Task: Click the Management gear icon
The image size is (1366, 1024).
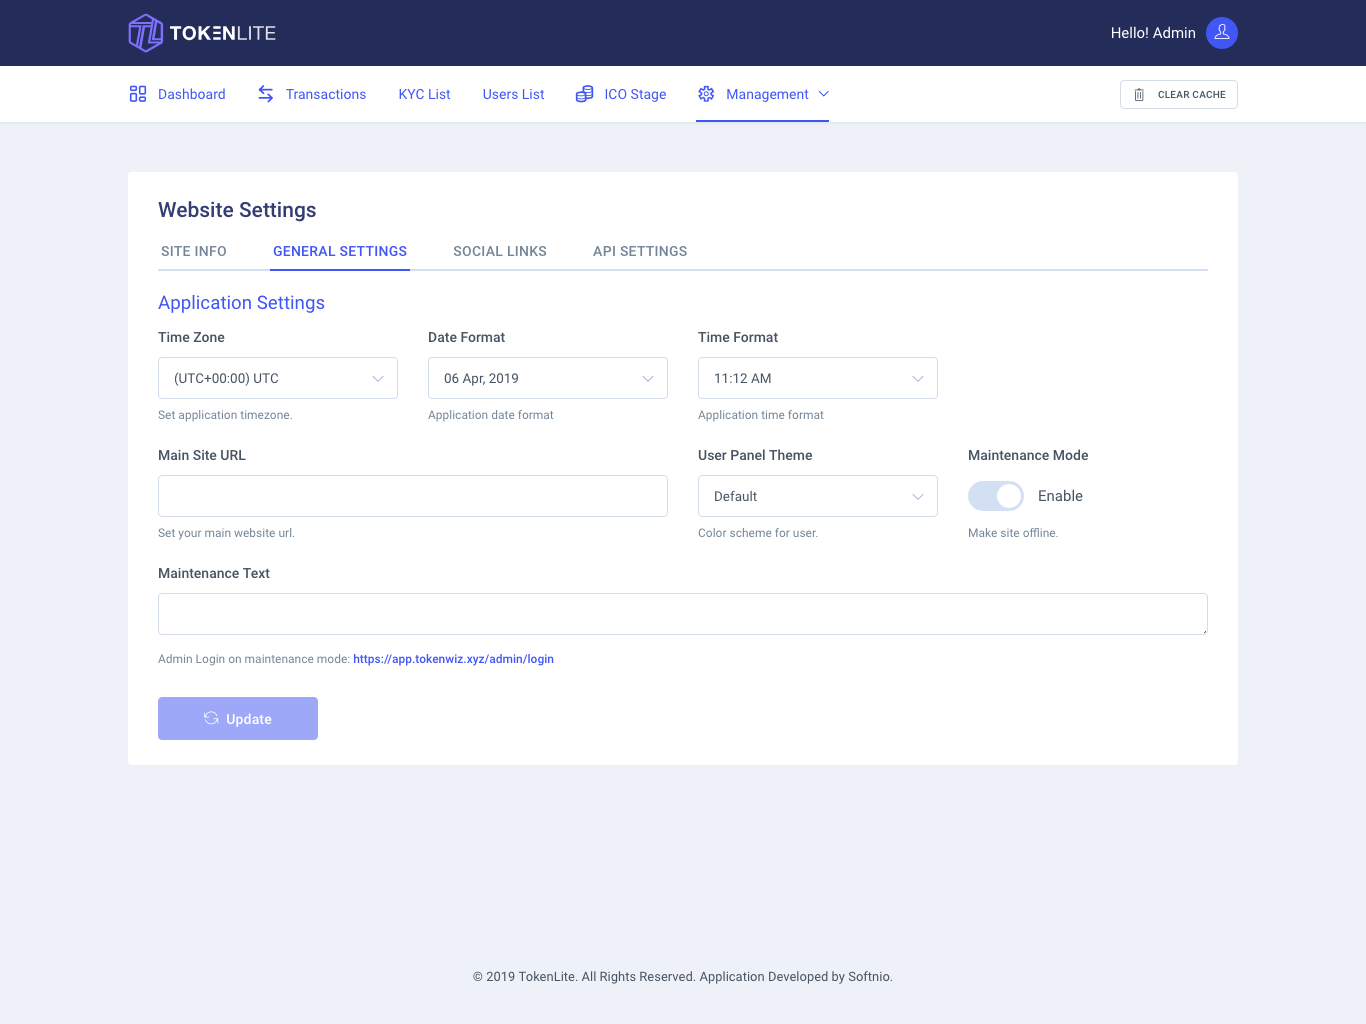Action: click(x=706, y=94)
